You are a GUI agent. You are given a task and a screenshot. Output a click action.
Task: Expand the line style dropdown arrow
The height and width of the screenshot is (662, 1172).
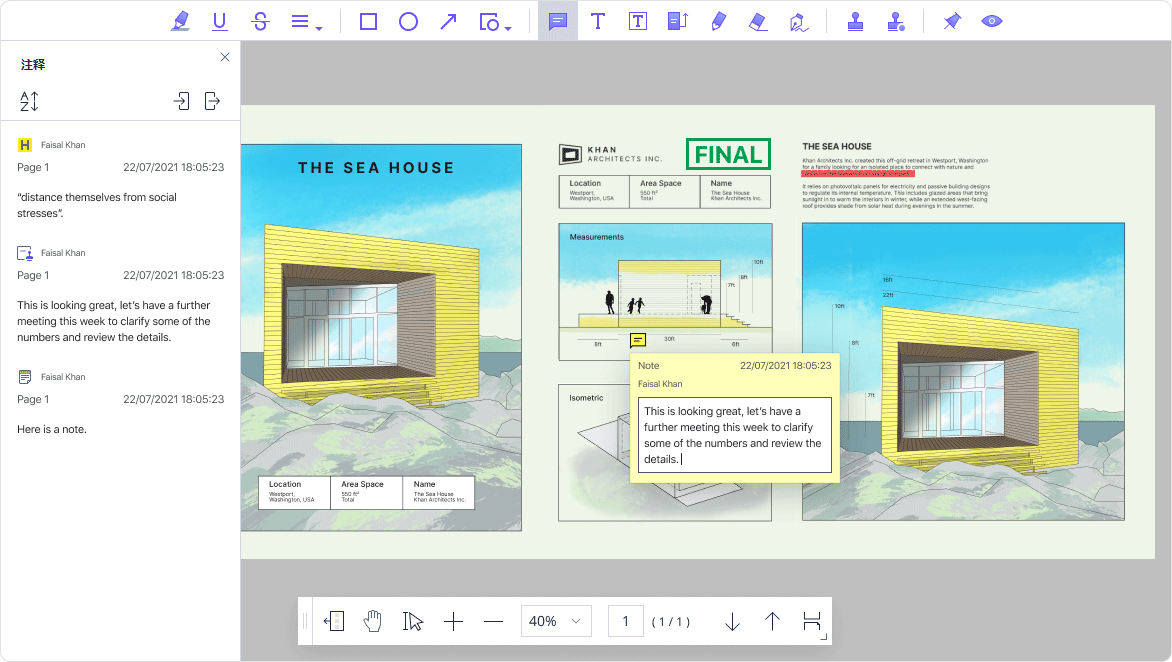click(318, 27)
